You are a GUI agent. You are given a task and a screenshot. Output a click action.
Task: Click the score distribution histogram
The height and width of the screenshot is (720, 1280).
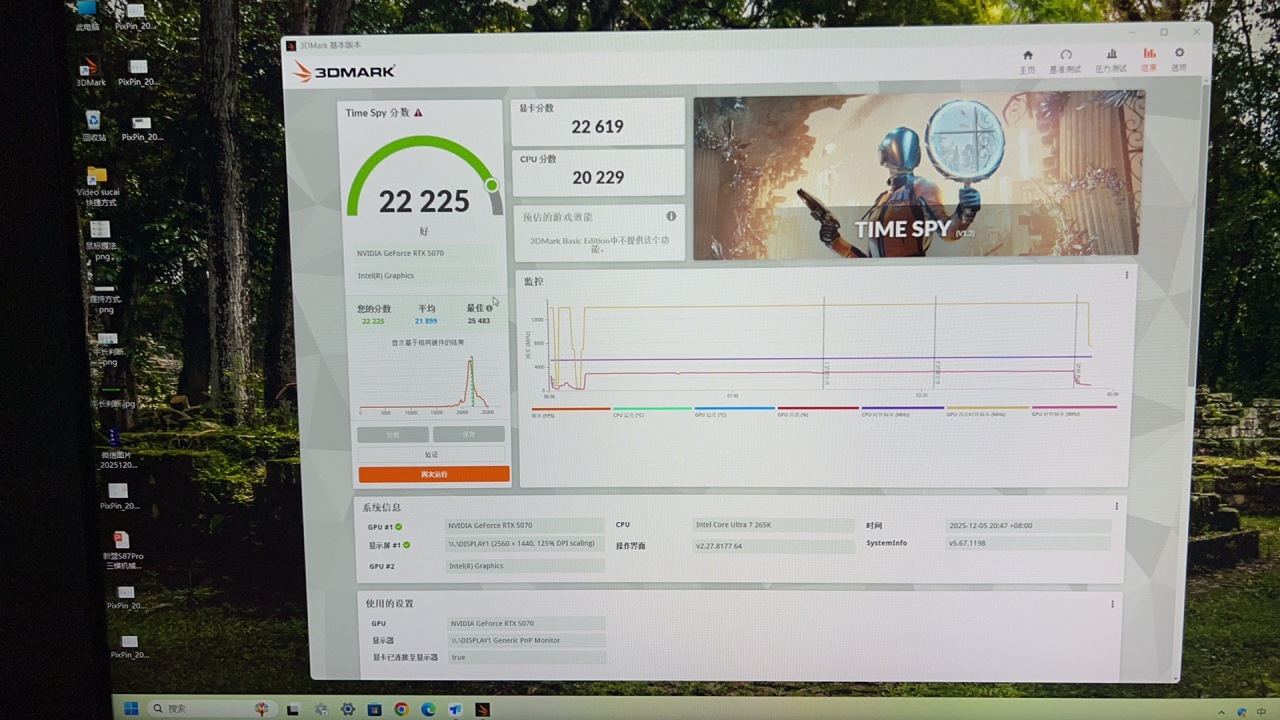coord(427,385)
